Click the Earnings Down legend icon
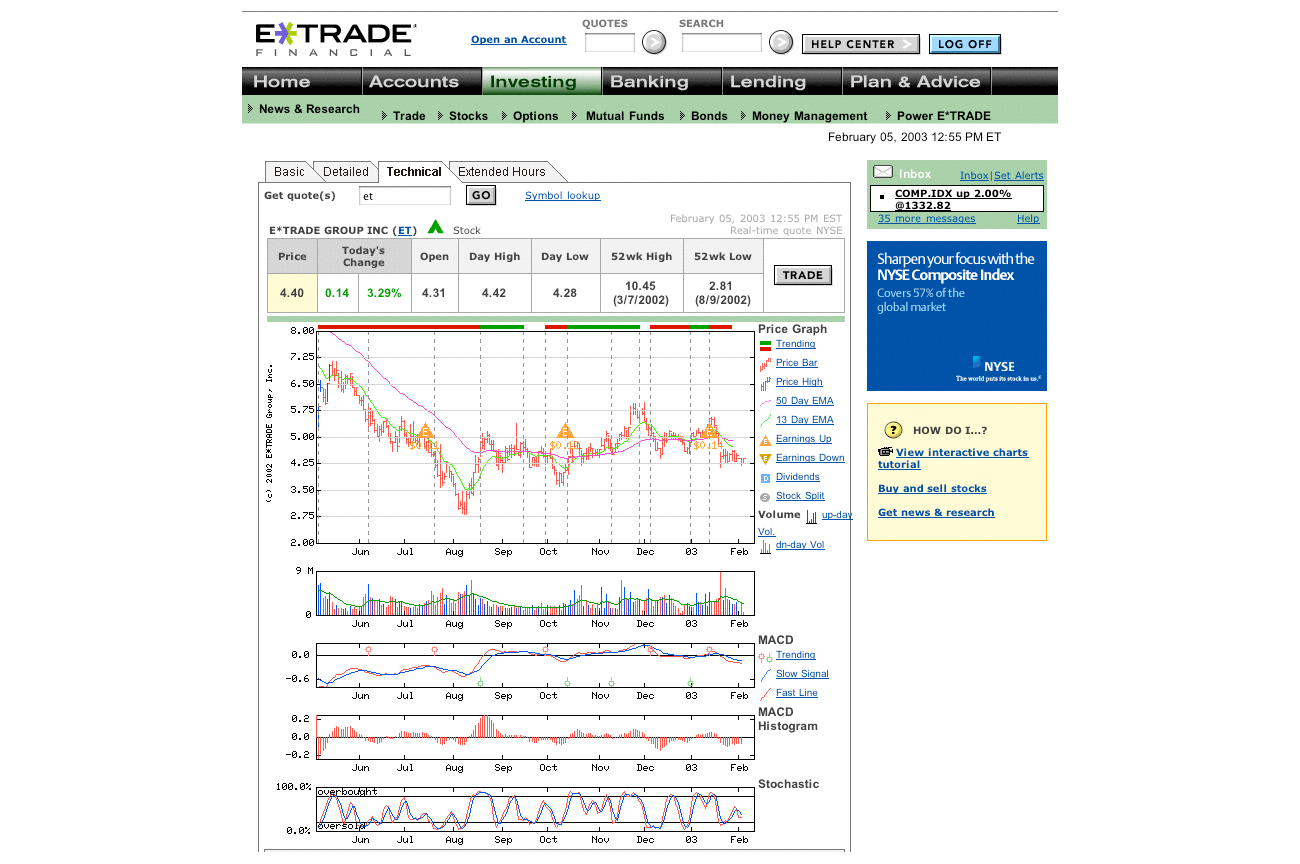Screen dimensions: 1300x864 click(x=765, y=458)
